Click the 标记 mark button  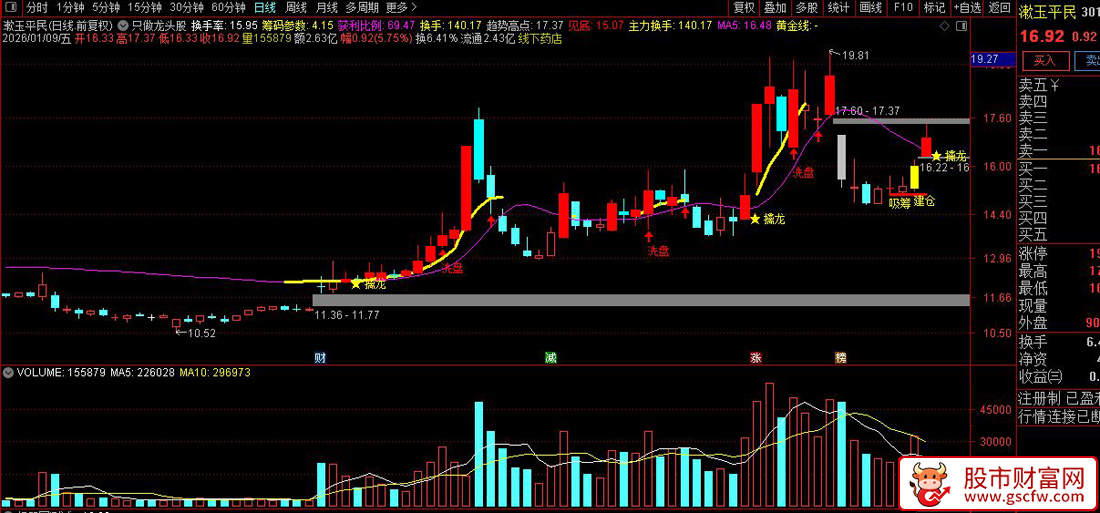pyautogui.click(x=934, y=8)
